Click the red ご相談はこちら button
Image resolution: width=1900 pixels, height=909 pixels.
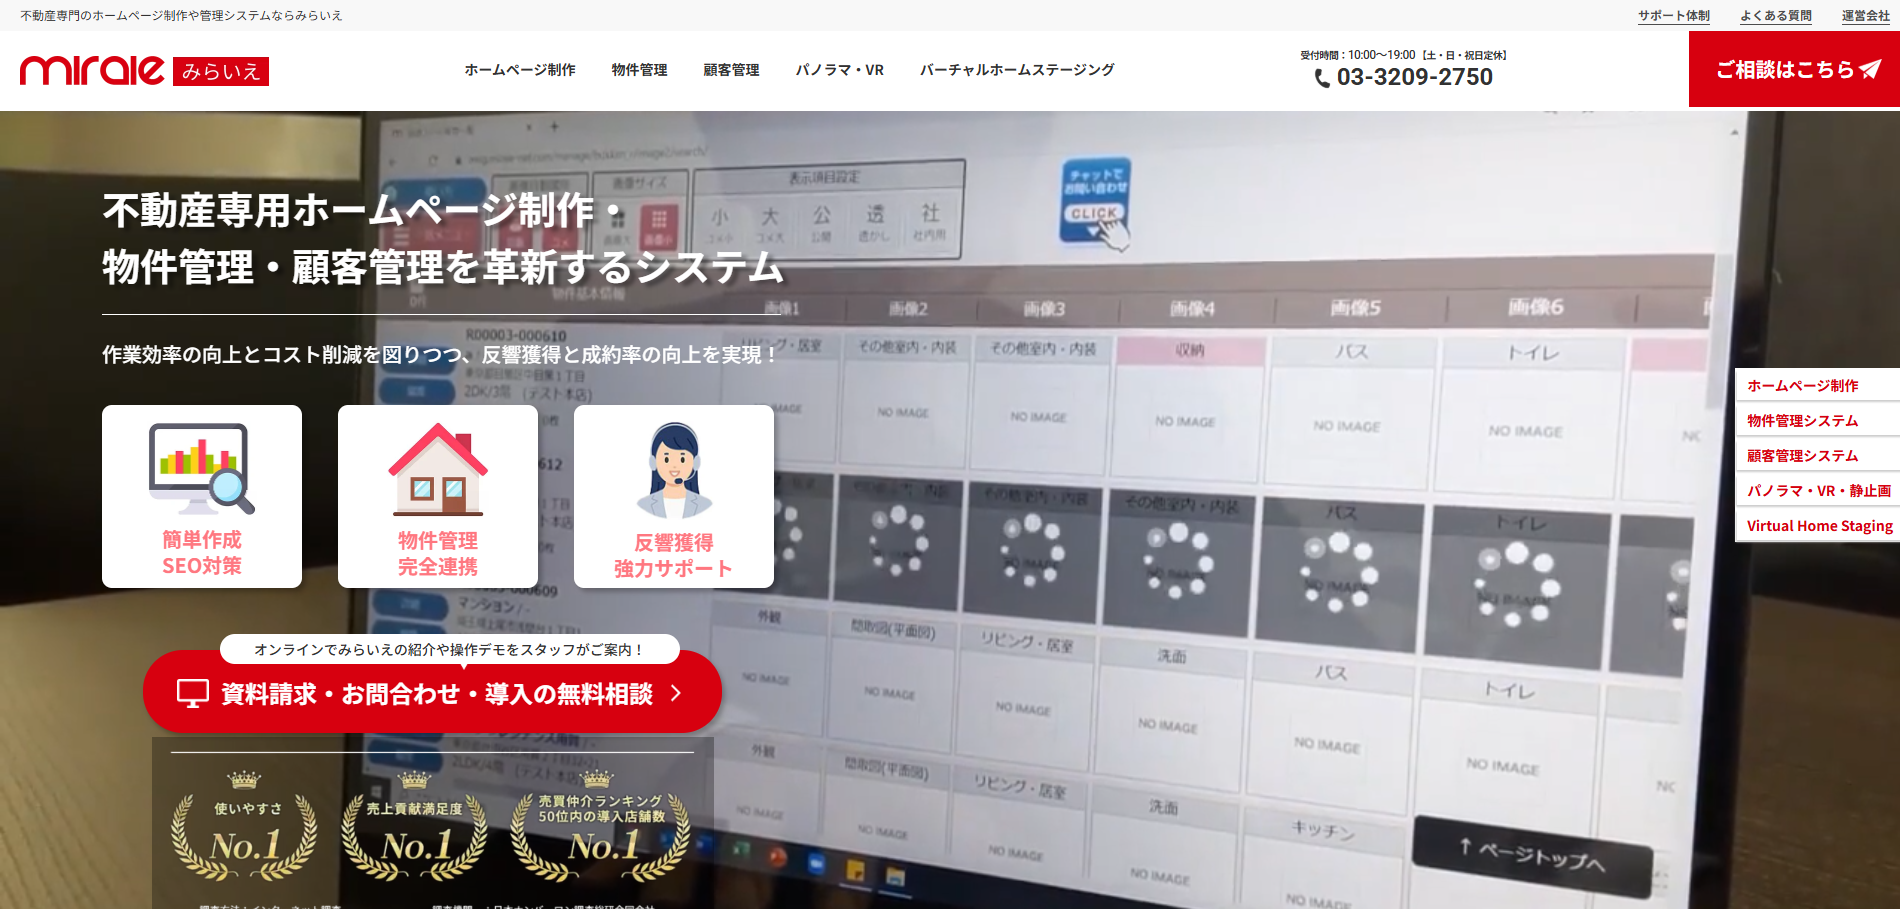(1794, 69)
